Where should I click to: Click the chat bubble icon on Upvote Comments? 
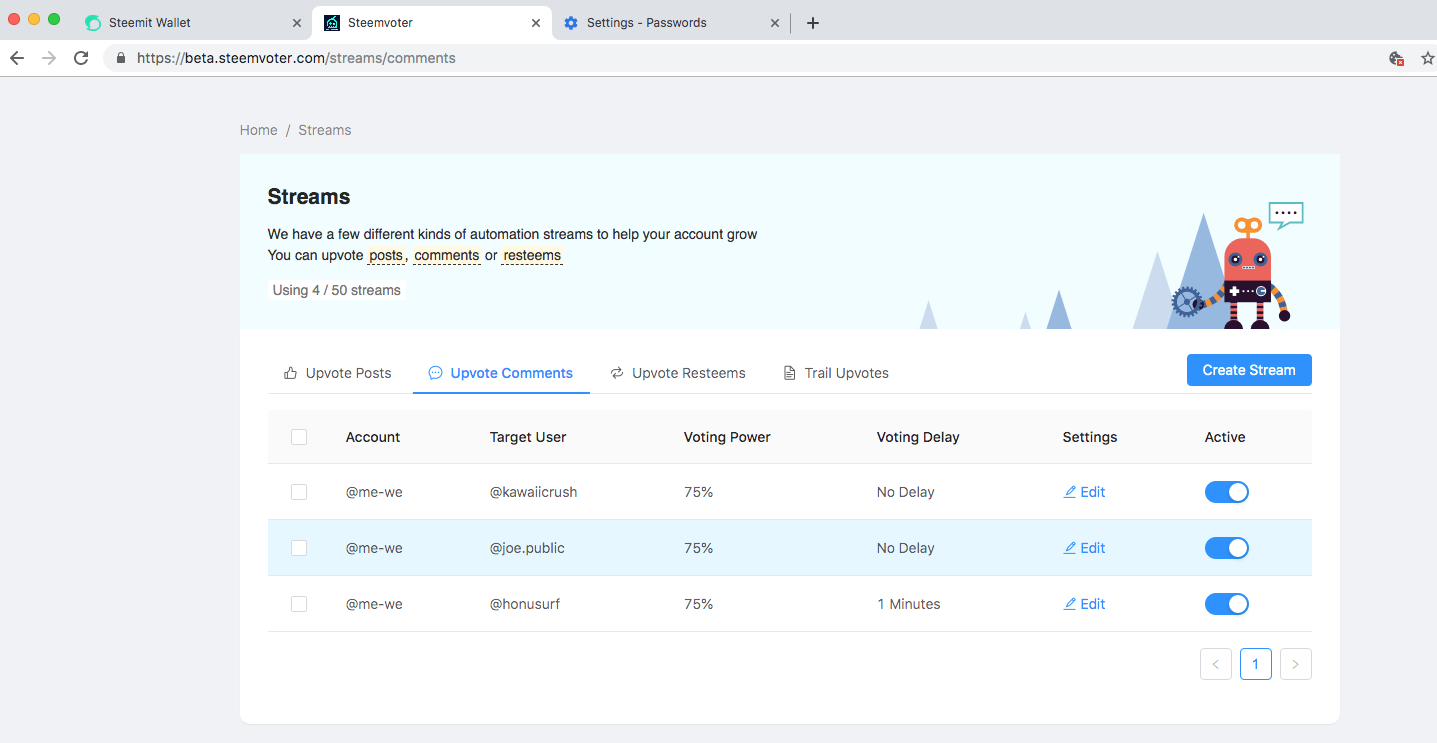[x=435, y=373]
